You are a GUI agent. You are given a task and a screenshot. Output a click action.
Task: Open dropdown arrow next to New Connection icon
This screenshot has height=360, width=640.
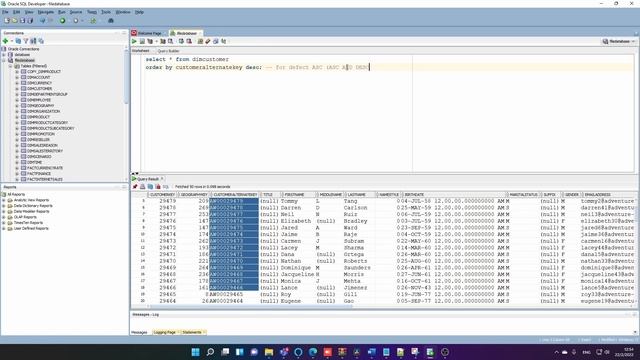(11, 41)
